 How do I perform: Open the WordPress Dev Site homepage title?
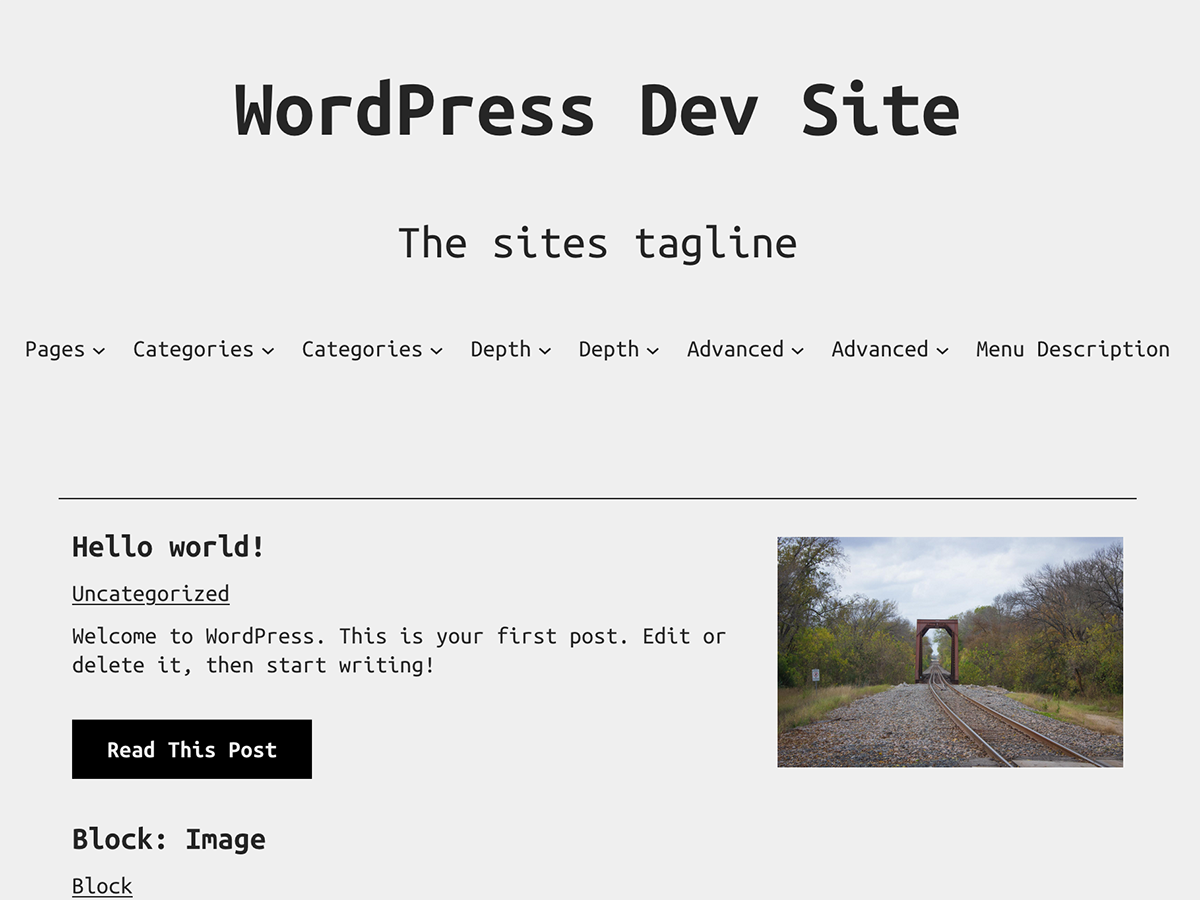[x=597, y=108]
